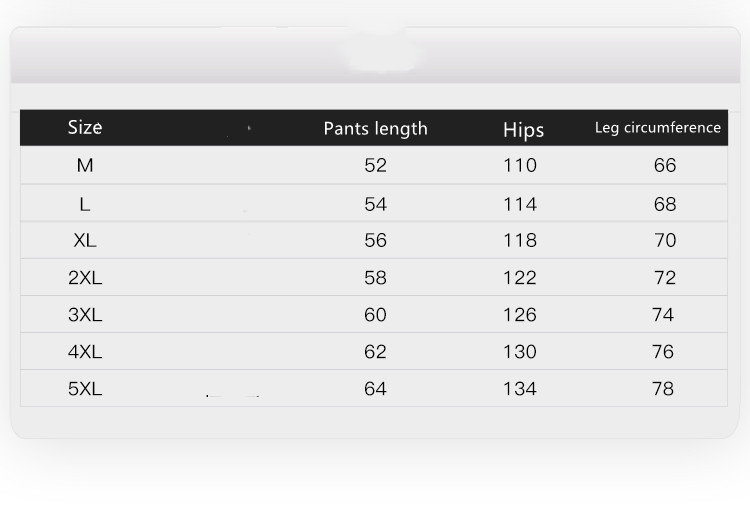
Task: Click the Pants length column header
Action: [x=375, y=129]
